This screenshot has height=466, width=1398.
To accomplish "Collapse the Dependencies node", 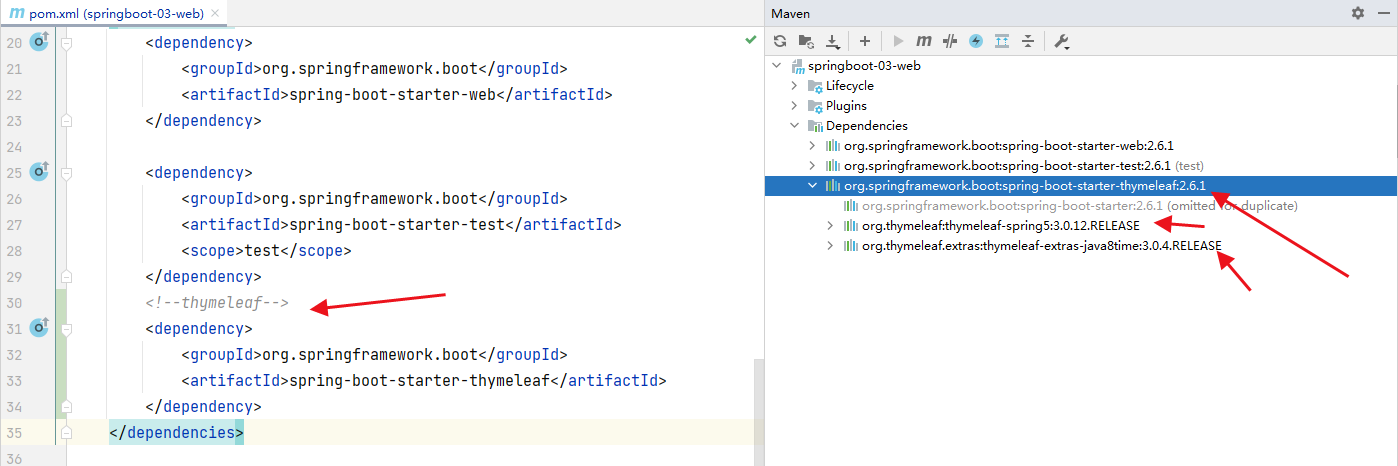I will click(795, 126).
